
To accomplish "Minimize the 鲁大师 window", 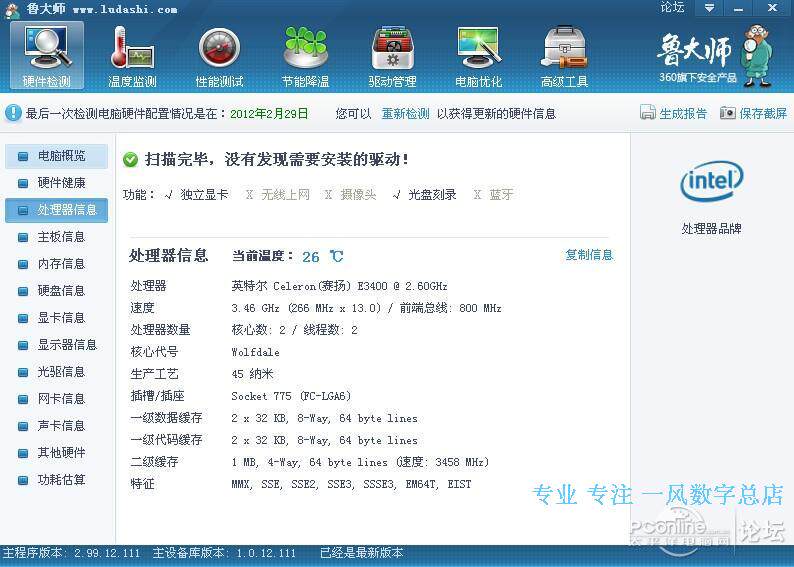I will [x=738, y=8].
